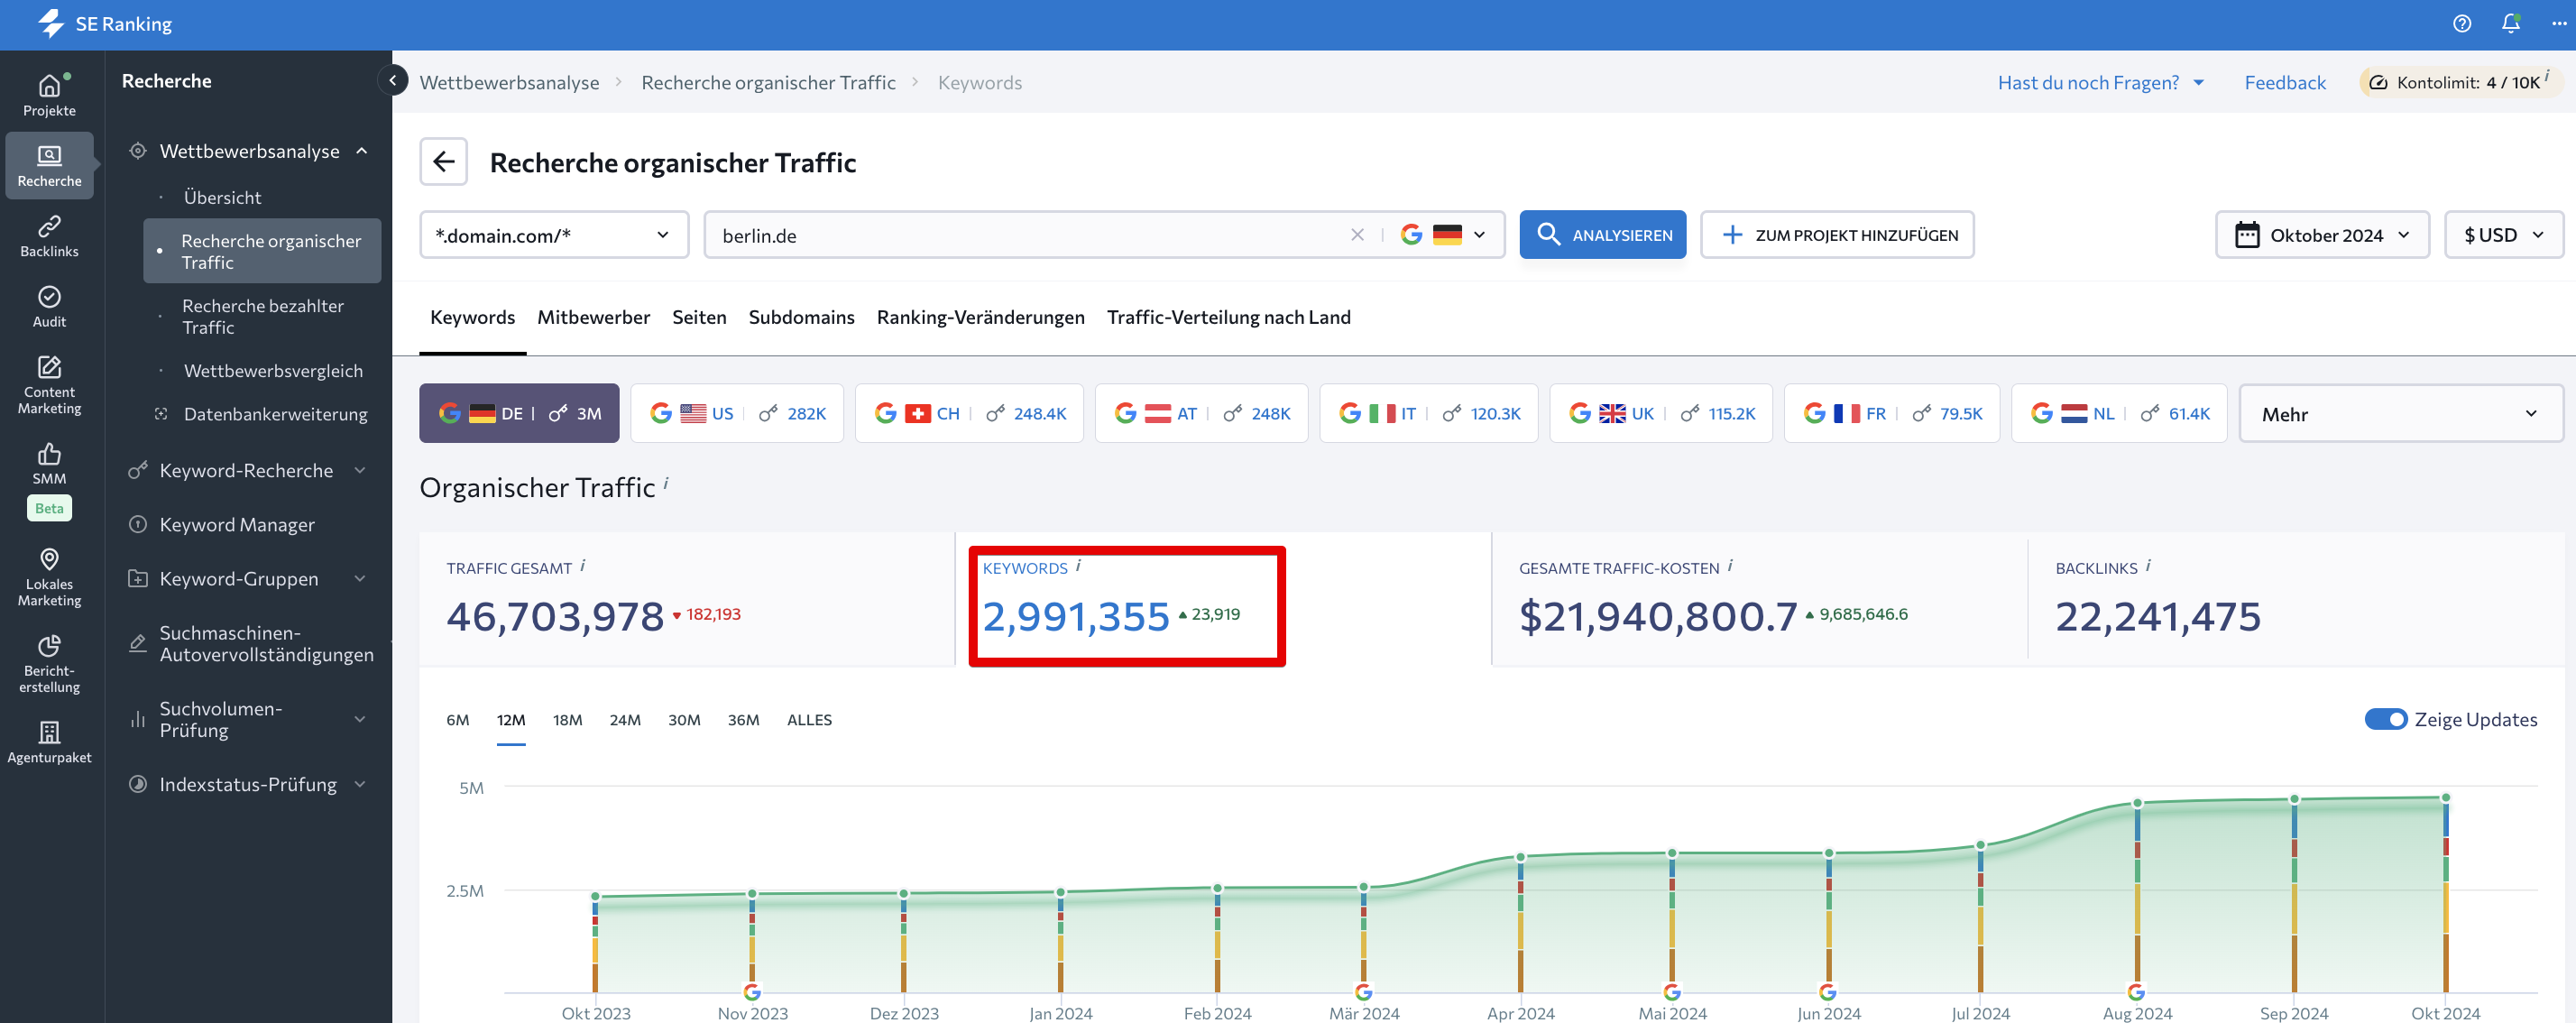
Task: Click info icon beside KEYWORDS
Action: click(x=1078, y=565)
